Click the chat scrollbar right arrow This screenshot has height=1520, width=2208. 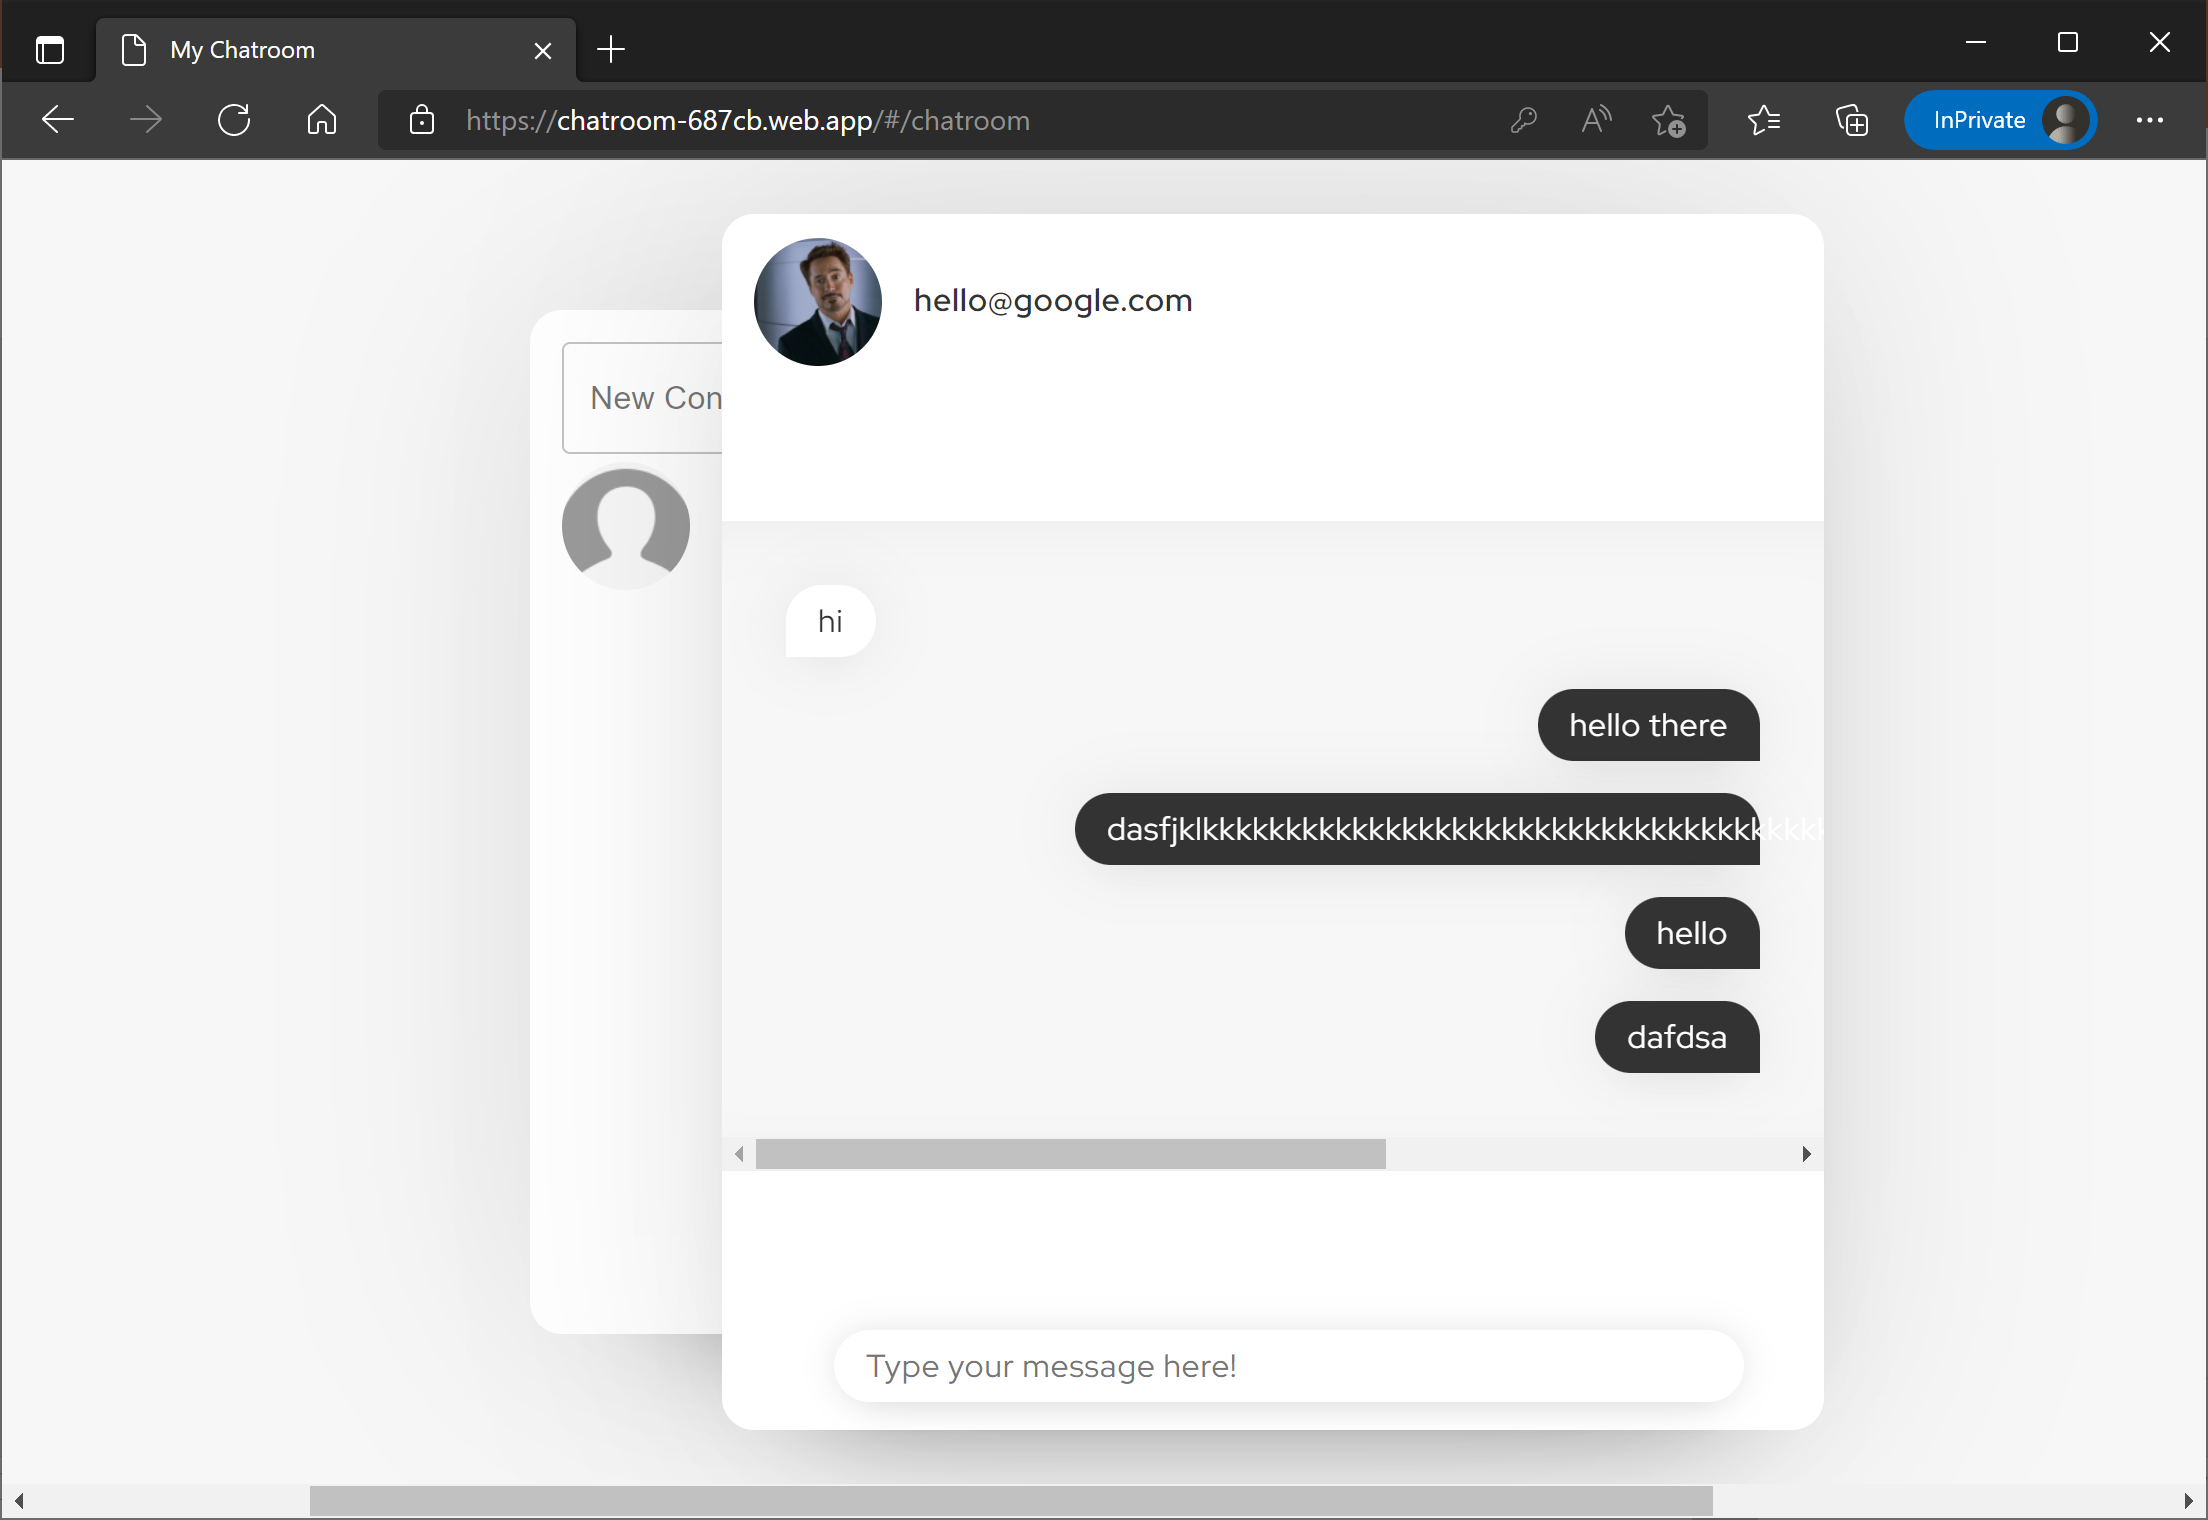(1806, 1154)
